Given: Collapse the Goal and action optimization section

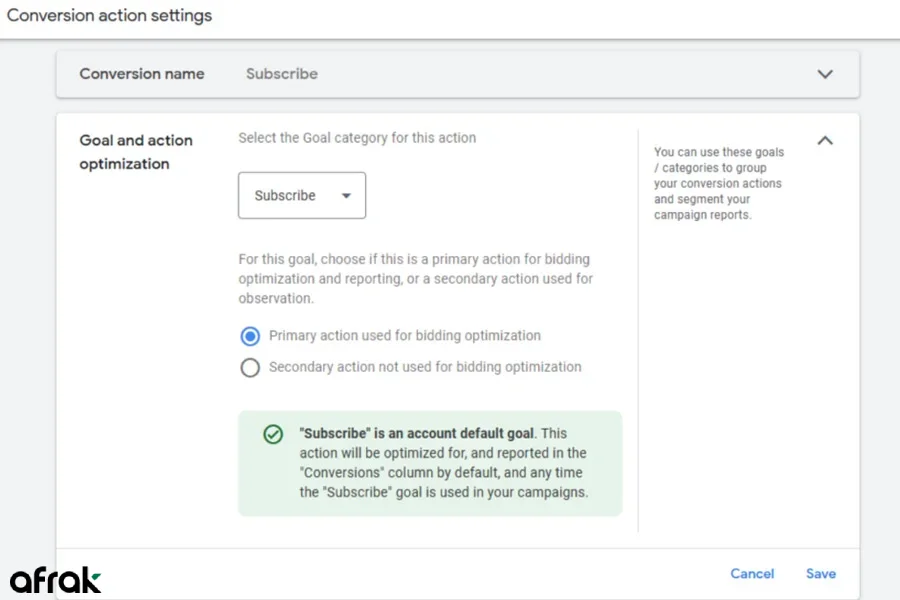Looking at the screenshot, I should tap(825, 141).
